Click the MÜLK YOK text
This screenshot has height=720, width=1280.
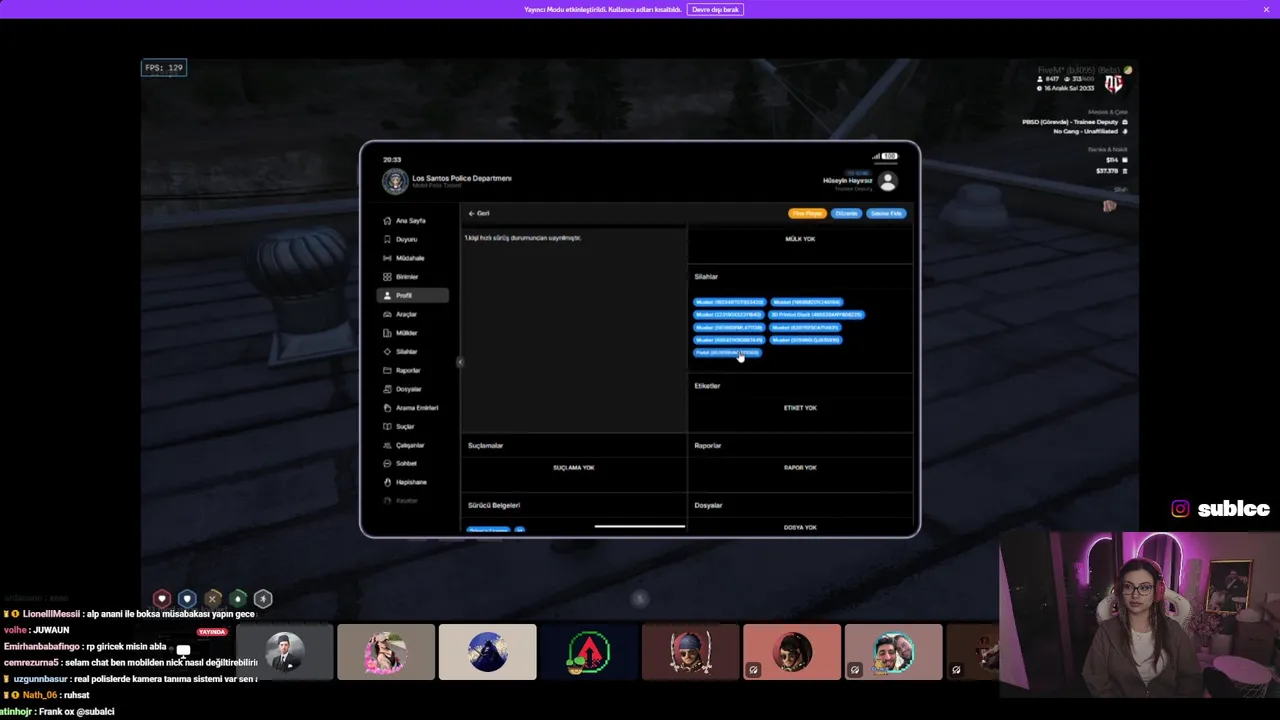800,239
